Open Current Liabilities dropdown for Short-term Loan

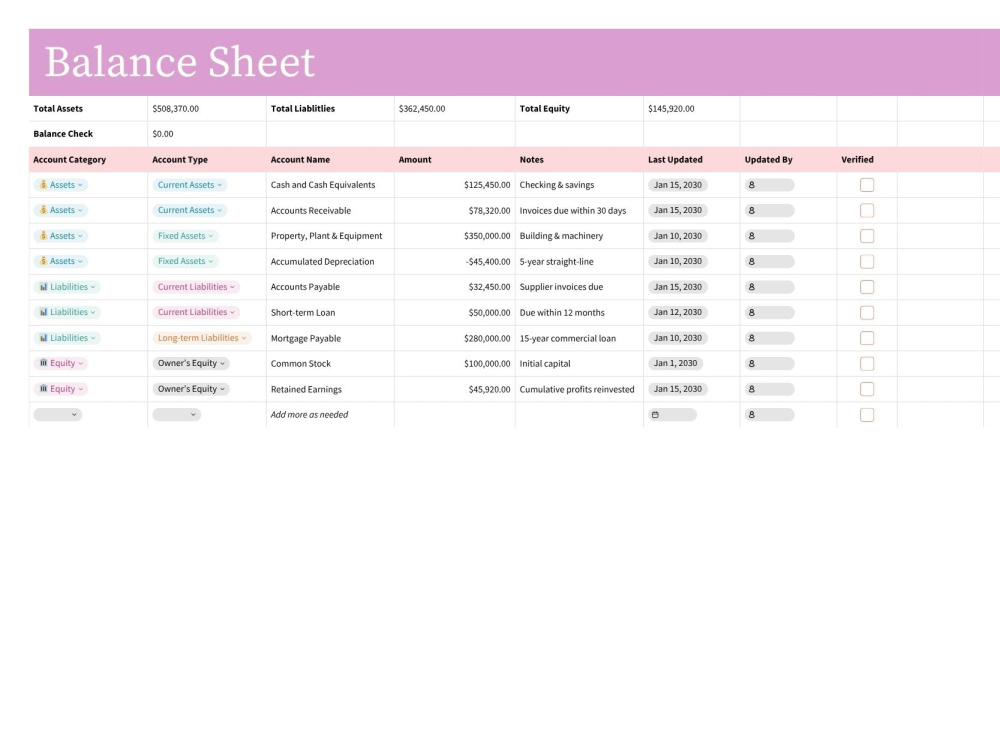[196, 312]
